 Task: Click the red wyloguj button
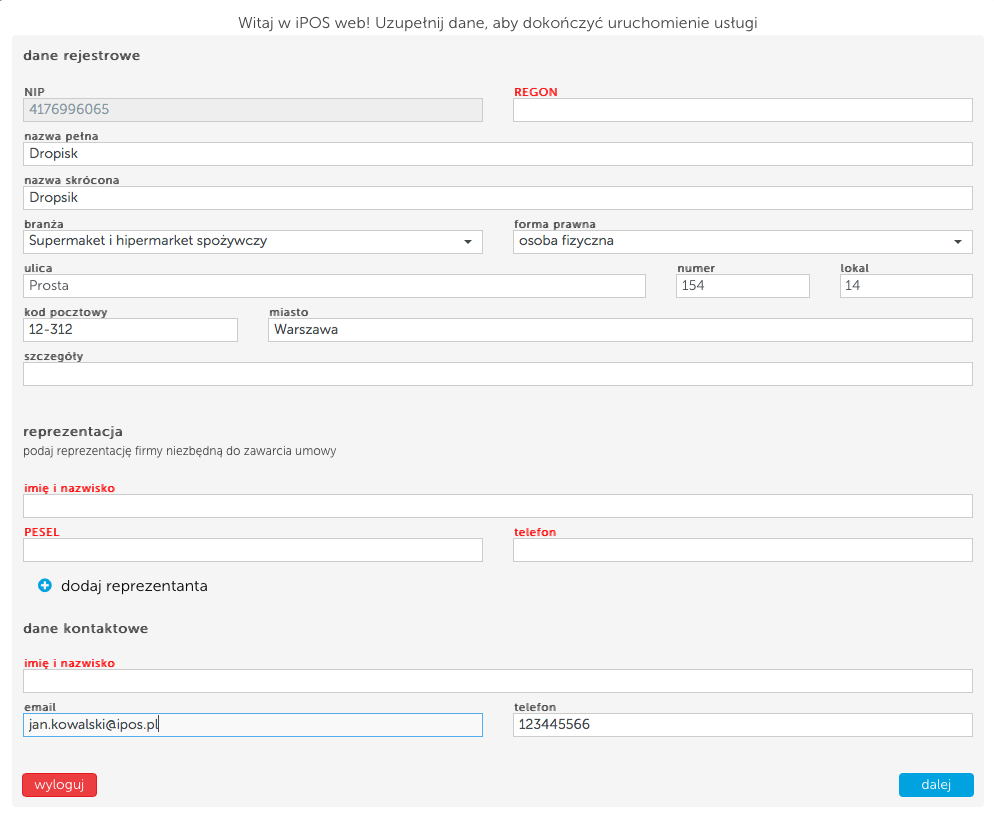60,785
